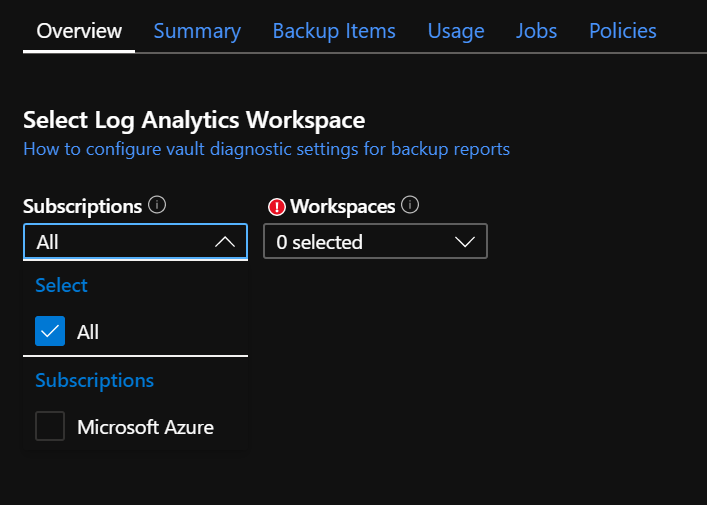Click the 'Select' group header in dropdown
707x505 pixels.
coord(62,285)
